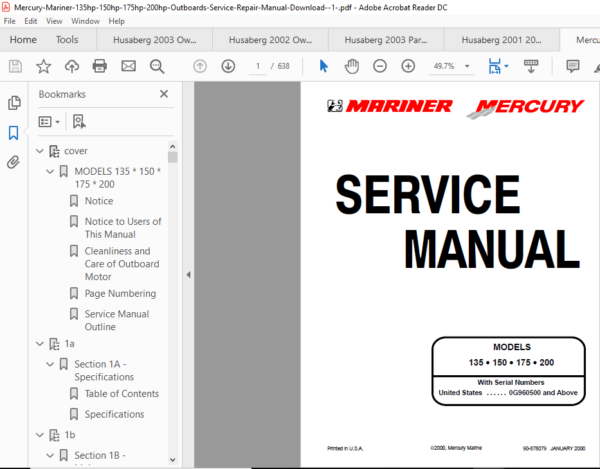Open the Find text magnifier tool

157,66
